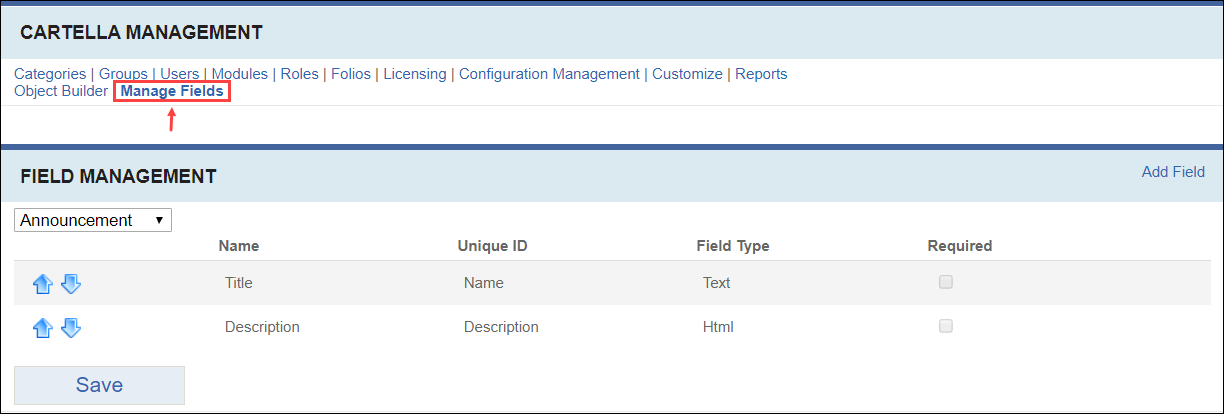Select the Modules link

[x=240, y=74]
